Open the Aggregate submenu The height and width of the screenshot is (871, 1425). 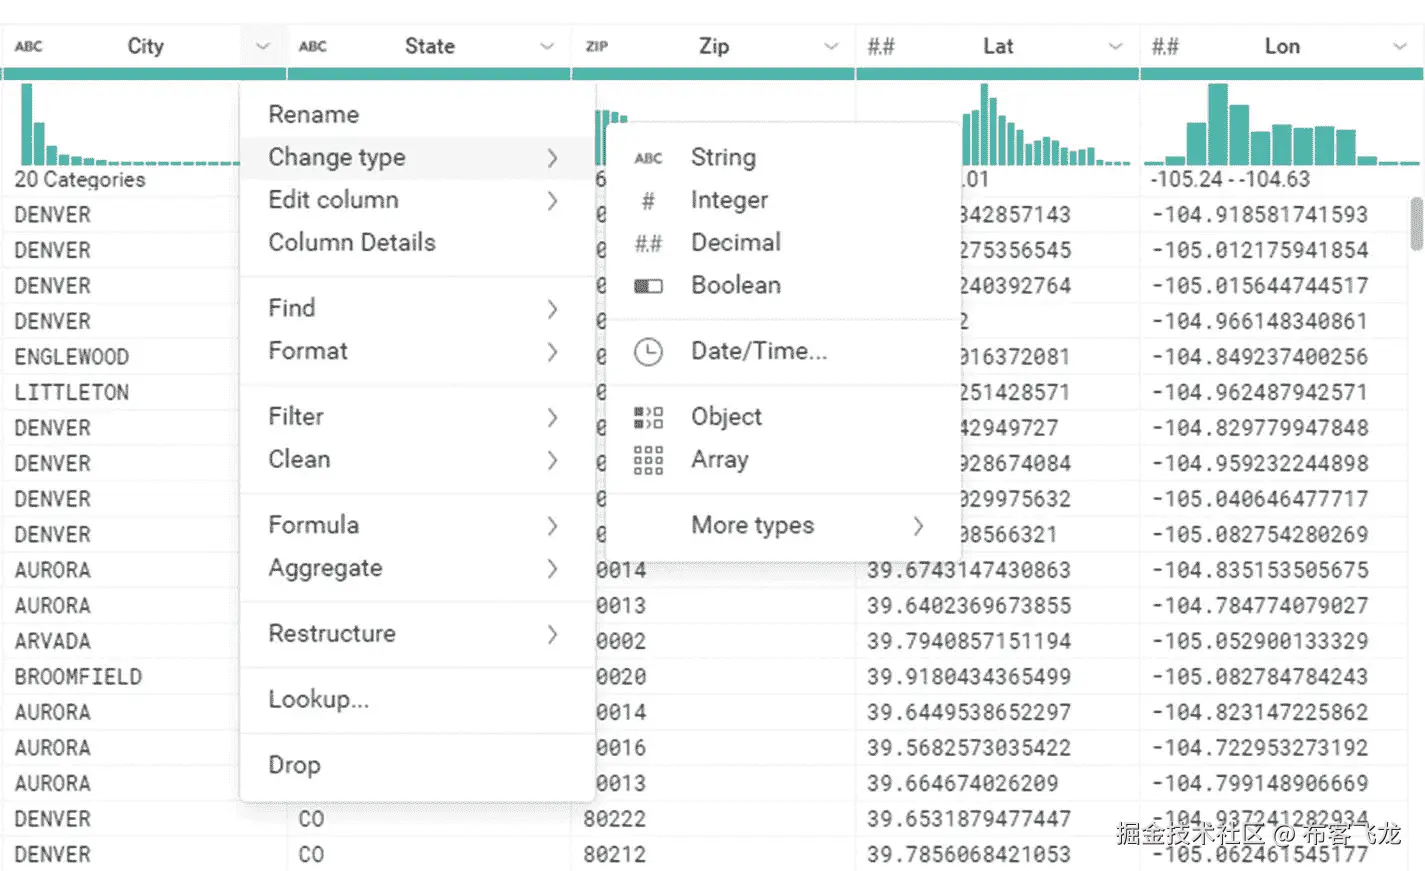[x=418, y=568]
